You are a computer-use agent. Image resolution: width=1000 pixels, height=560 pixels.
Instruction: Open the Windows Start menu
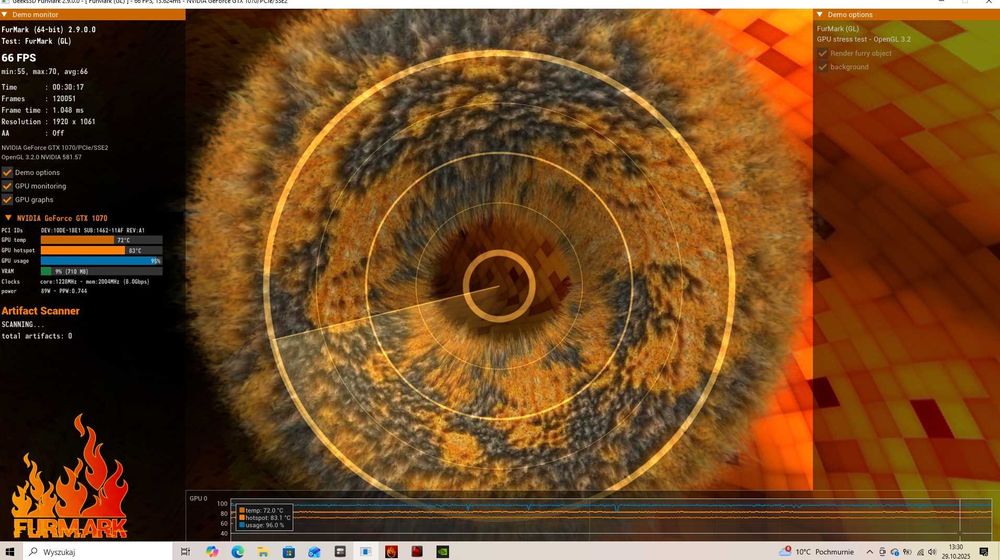[x=10, y=552]
